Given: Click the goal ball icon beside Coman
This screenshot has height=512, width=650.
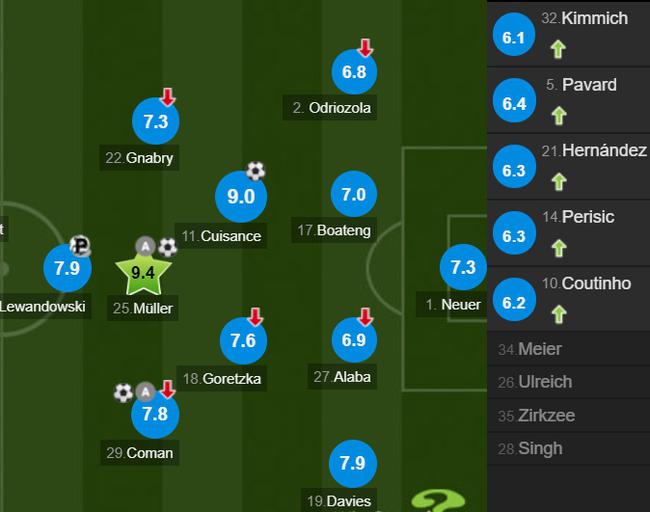Looking at the screenshot, I should [124, 392].
